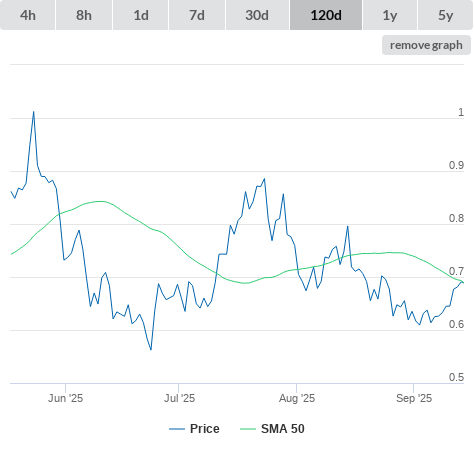
Task: Click the remove graph button
Action: coord(426,45)
